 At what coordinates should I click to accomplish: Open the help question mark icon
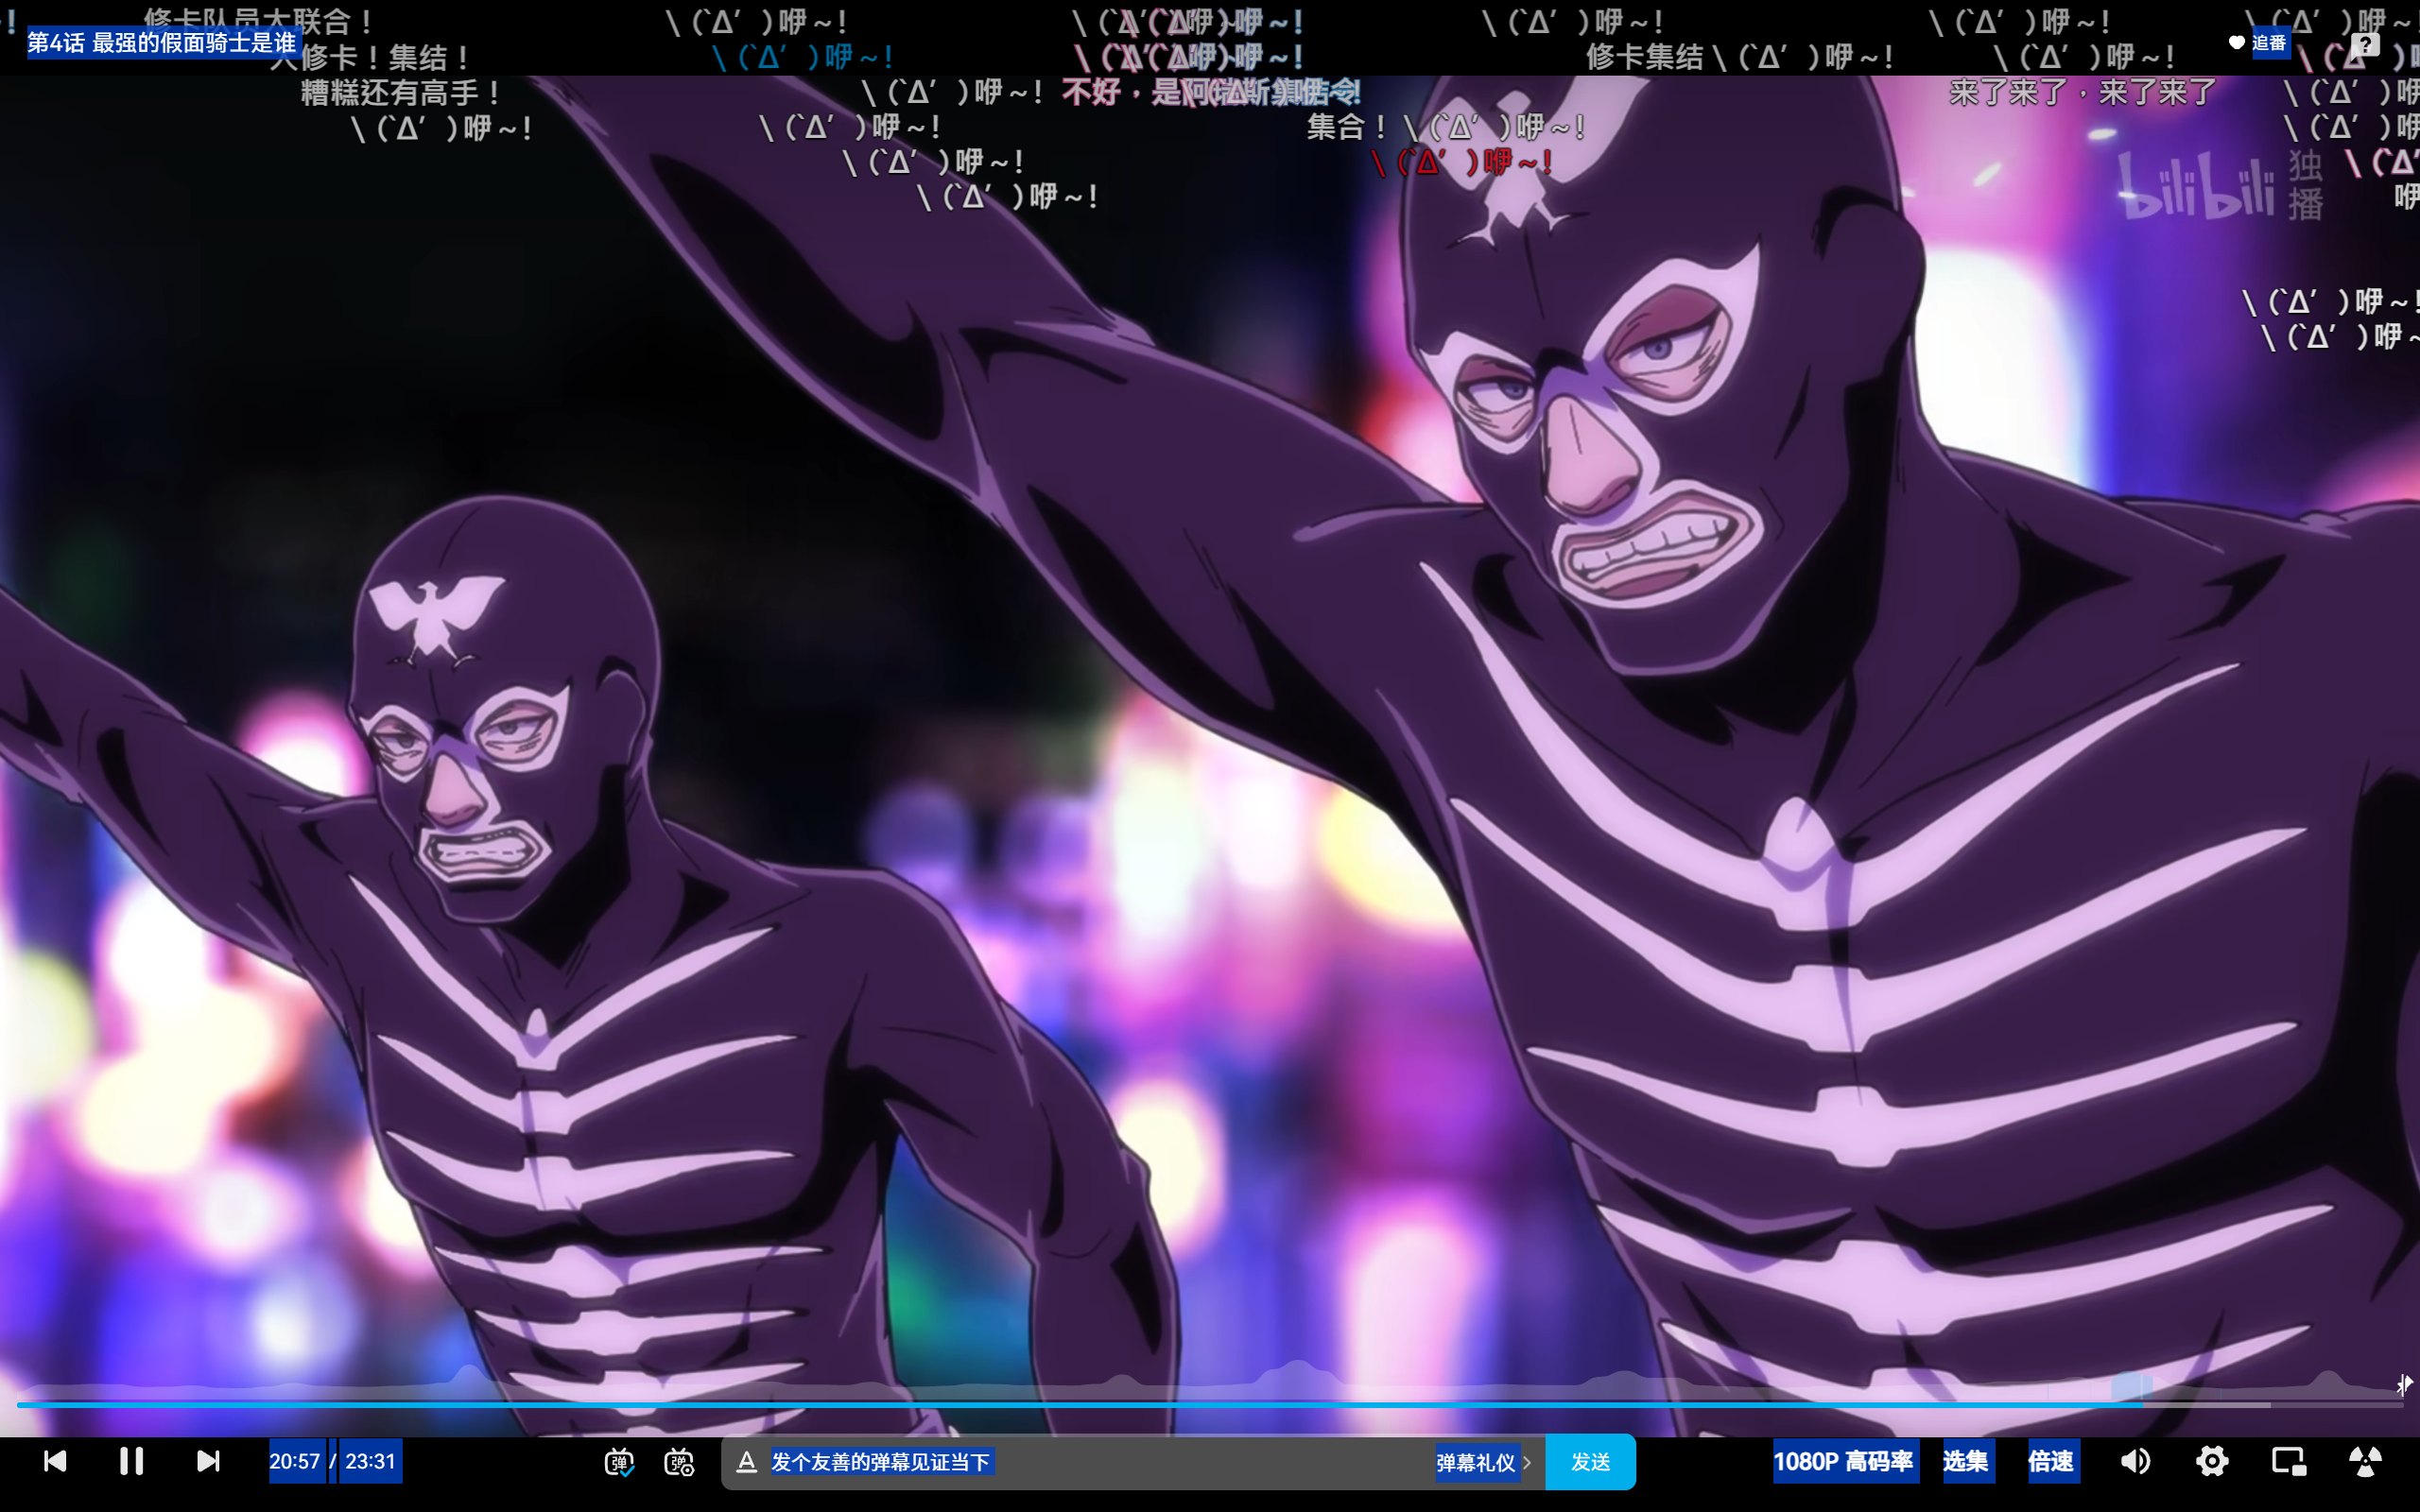tap(2364, 44)
